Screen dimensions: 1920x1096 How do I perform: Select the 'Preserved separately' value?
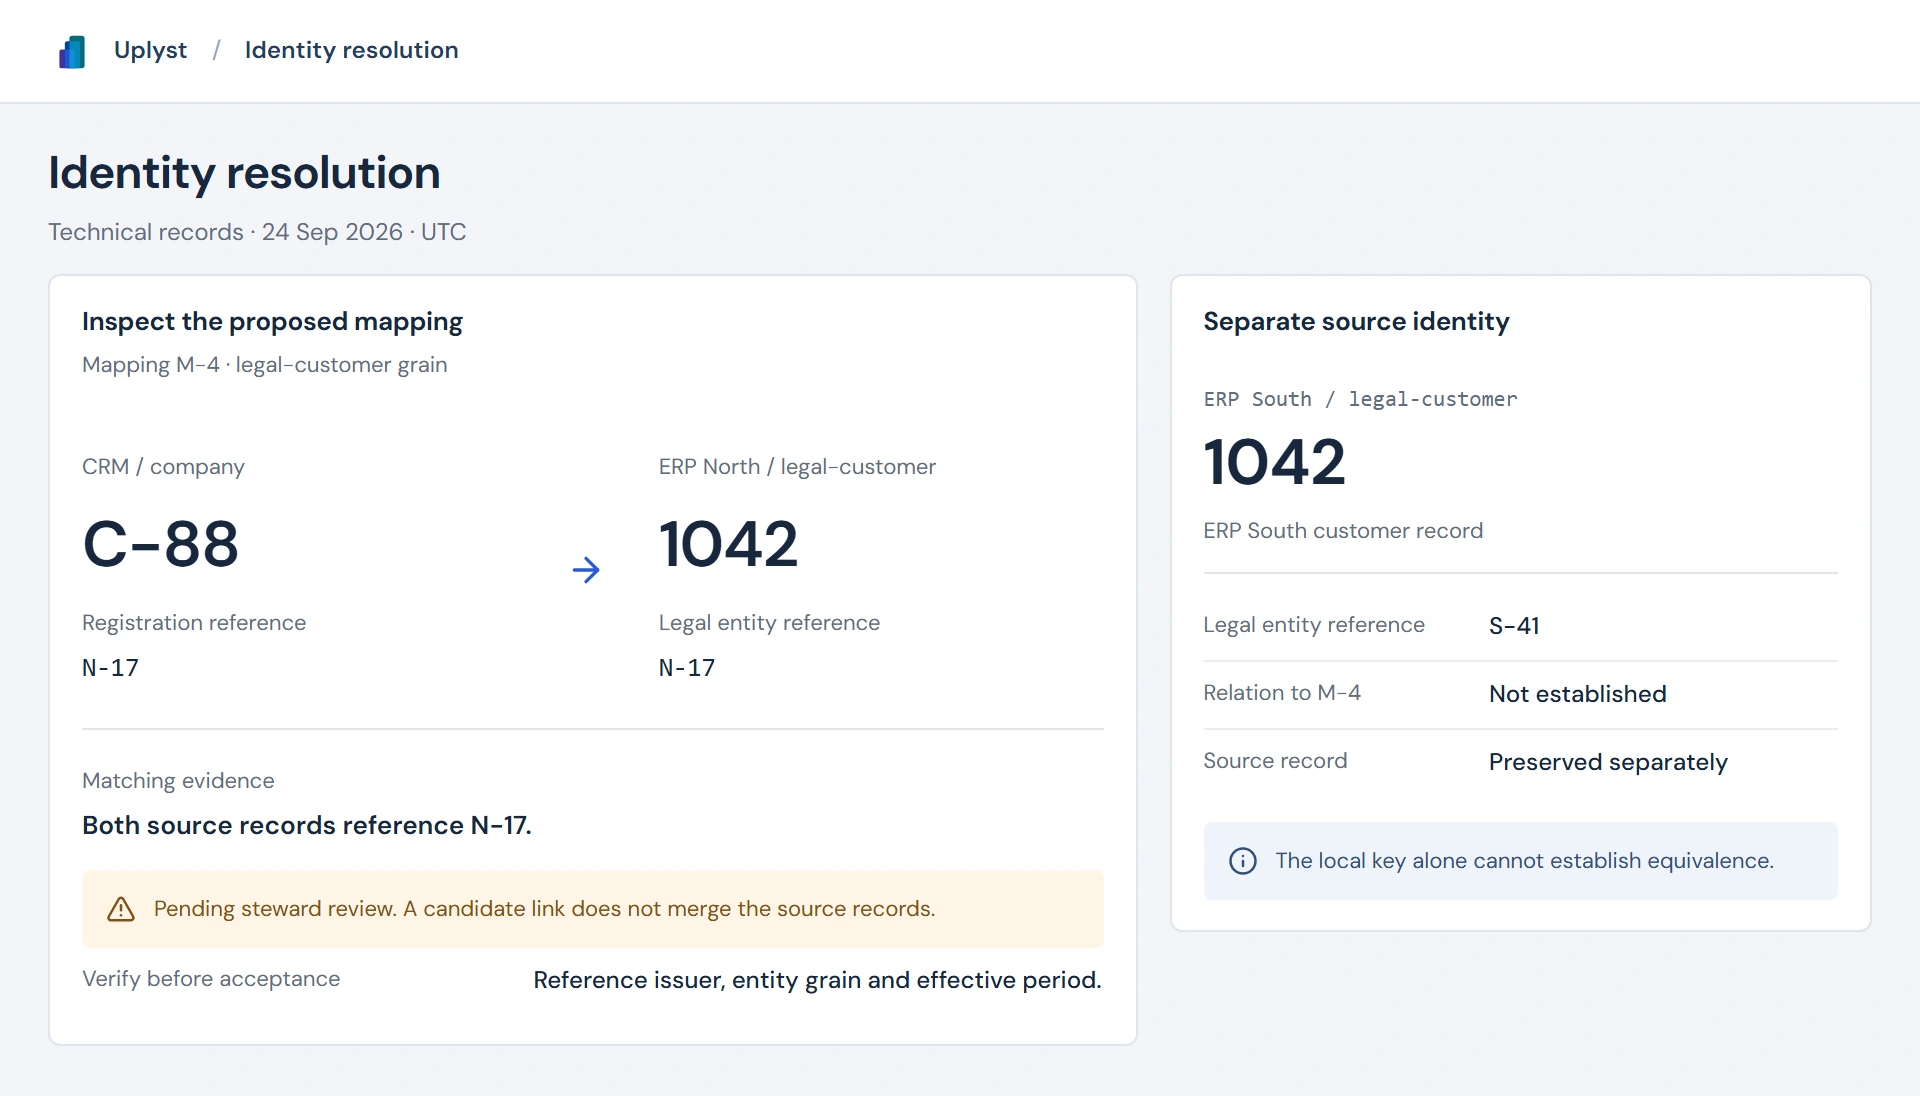pyautogui.click(x=1608, y=762)
